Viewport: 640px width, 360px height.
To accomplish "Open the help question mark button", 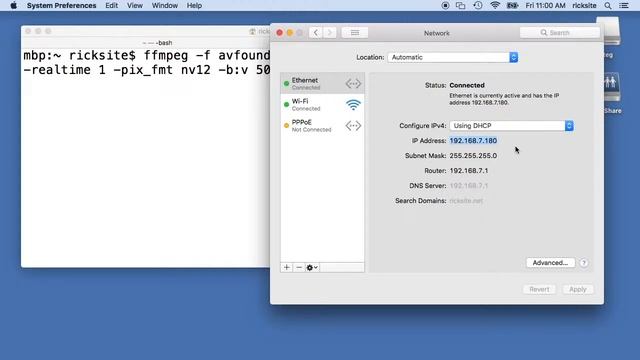I will point(584,263).
